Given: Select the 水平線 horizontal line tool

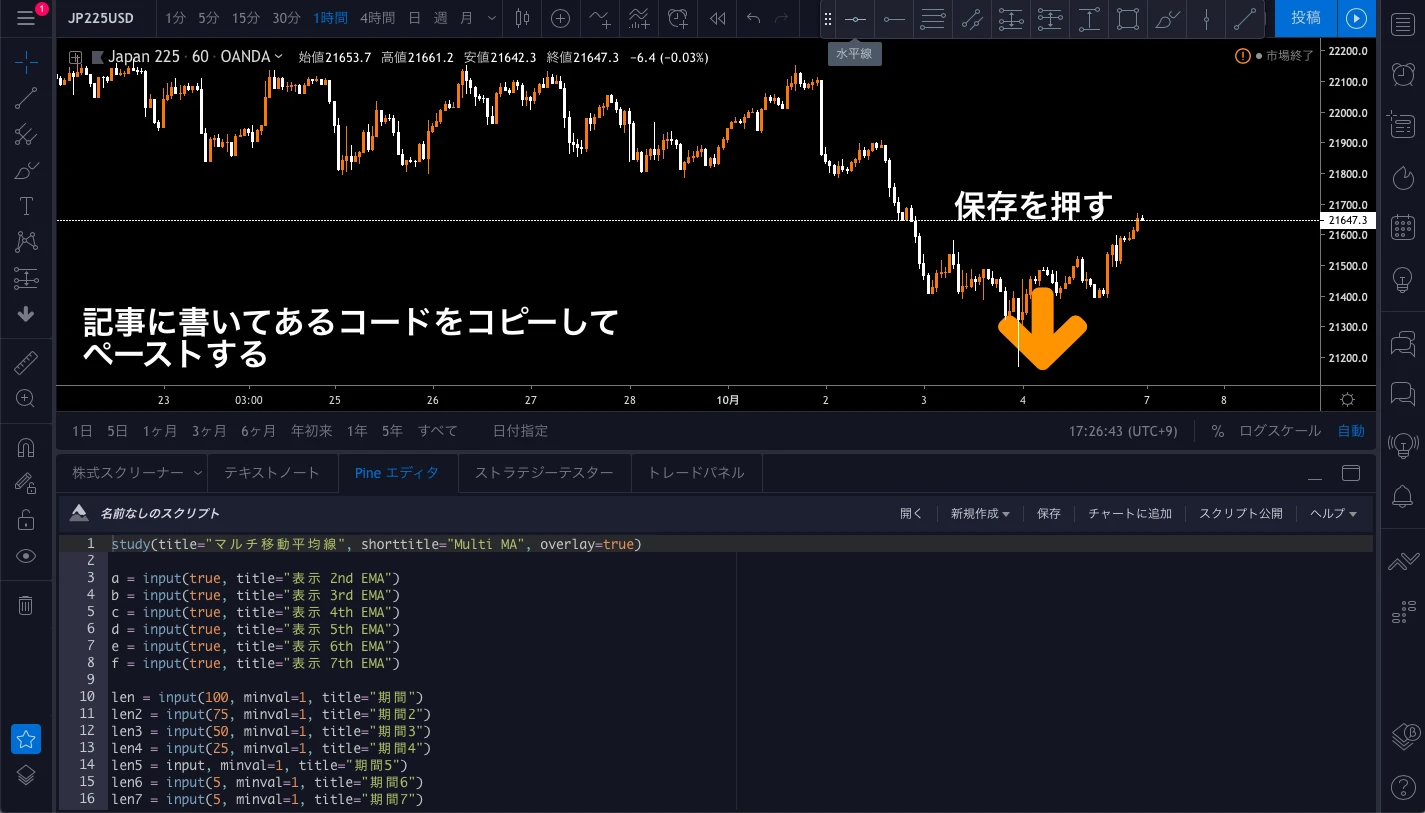Looking at the screenshot, I should pos(854,19).
